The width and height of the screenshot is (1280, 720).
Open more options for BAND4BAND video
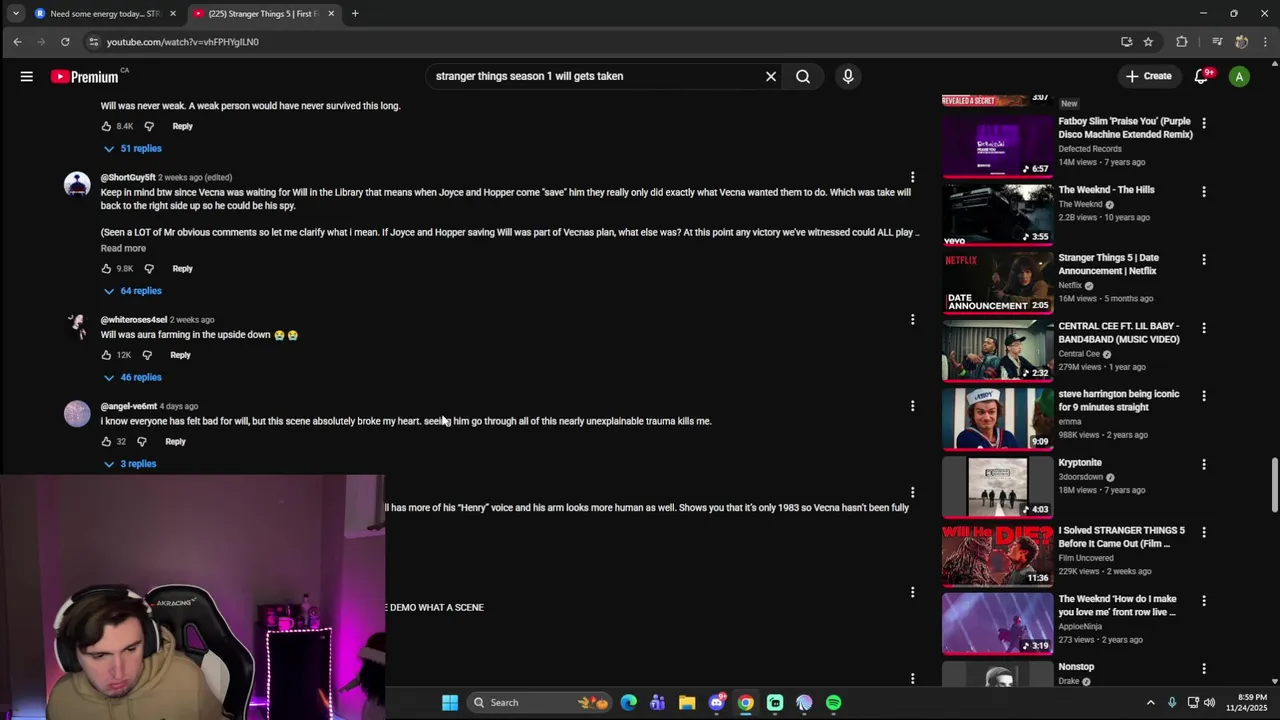[x=1204, y=327]
